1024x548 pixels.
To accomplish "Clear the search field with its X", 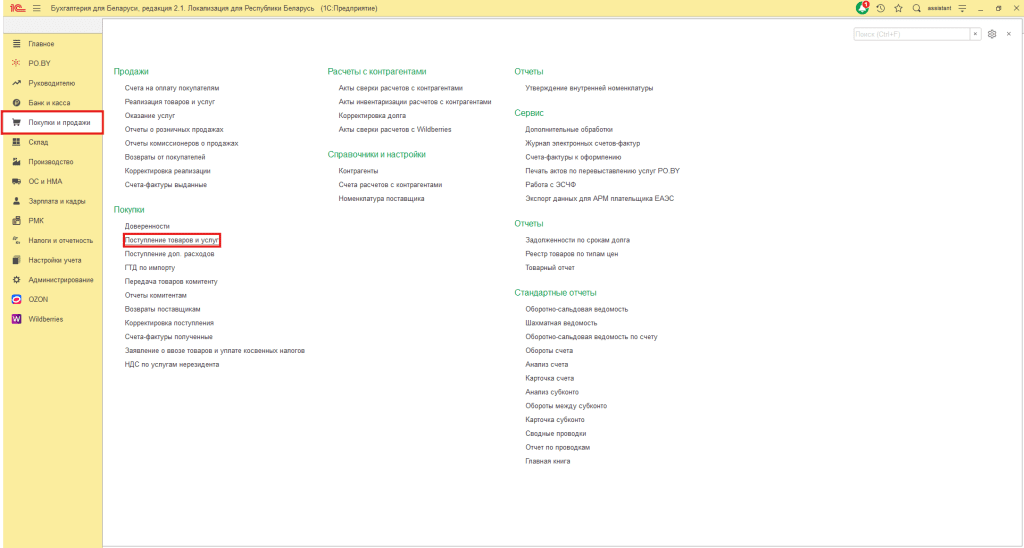I will click(x=976, y=34).
